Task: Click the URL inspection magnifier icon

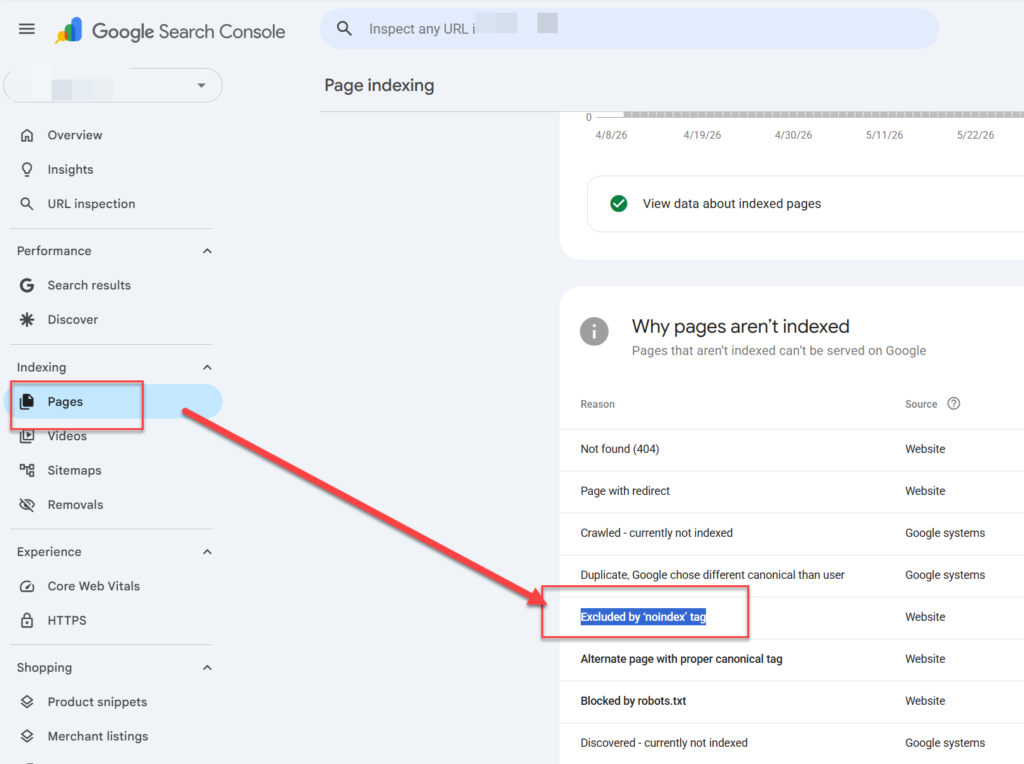Action: 27,204
